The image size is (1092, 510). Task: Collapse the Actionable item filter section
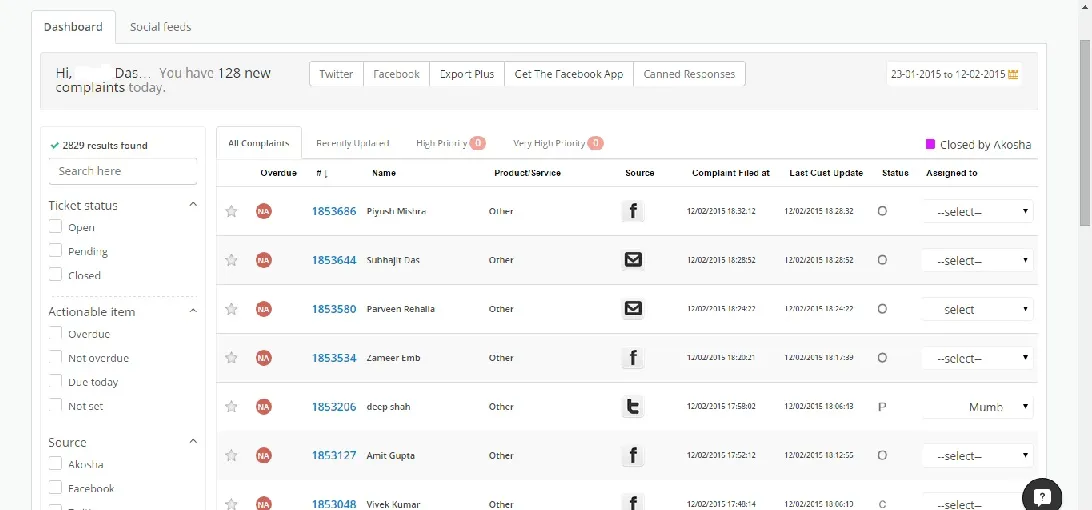click(194, 311)
